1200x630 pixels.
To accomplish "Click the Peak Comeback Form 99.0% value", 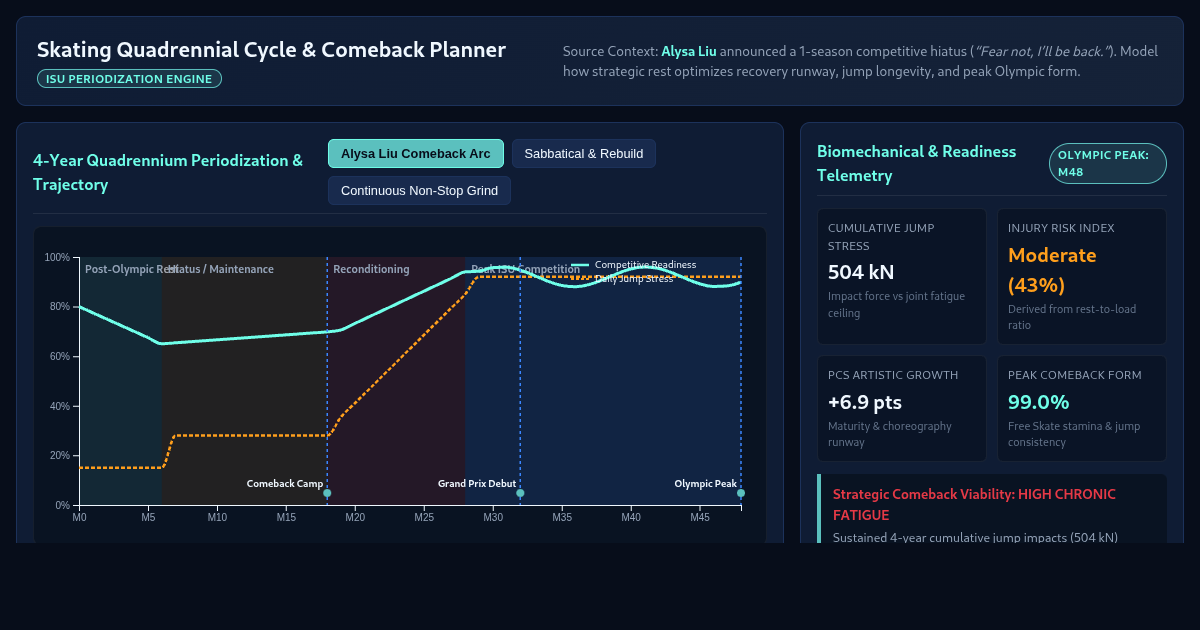I will [1038, 402].
